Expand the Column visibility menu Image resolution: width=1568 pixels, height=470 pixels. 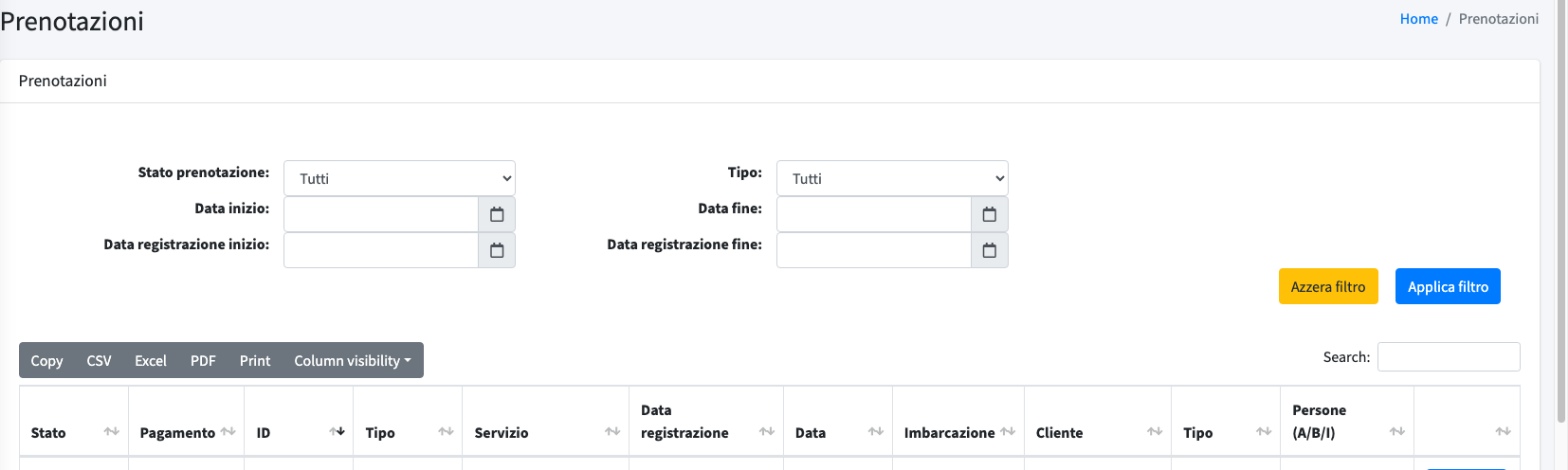click(x=353, y=361)
